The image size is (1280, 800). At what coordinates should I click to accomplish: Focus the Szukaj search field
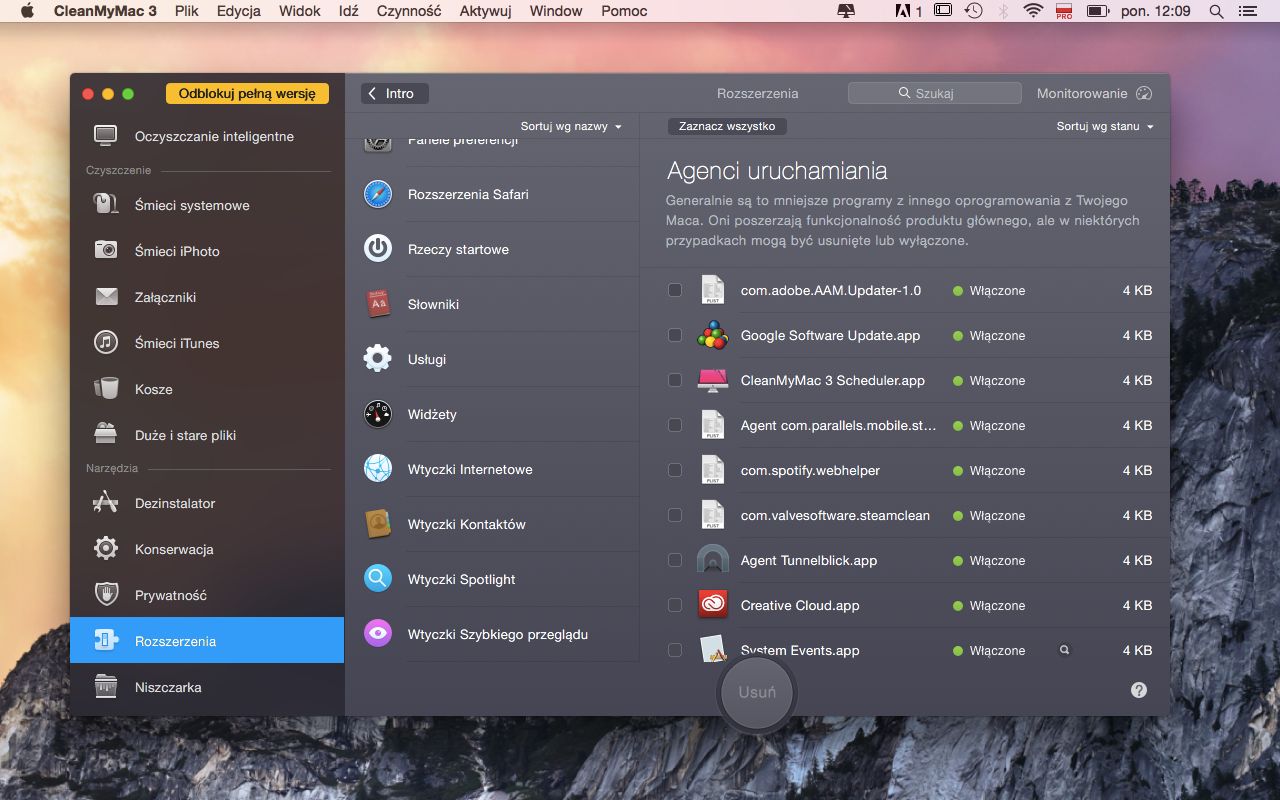click(934, 93)
